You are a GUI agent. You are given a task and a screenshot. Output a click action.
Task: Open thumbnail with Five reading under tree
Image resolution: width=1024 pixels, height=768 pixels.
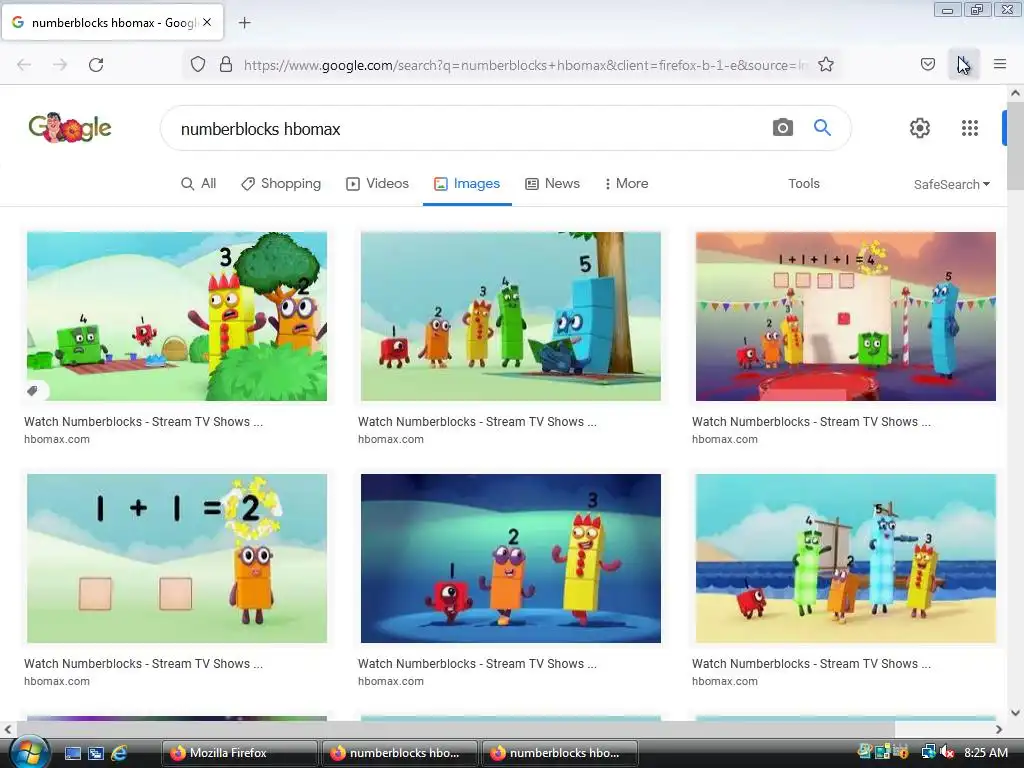[511, 316]
